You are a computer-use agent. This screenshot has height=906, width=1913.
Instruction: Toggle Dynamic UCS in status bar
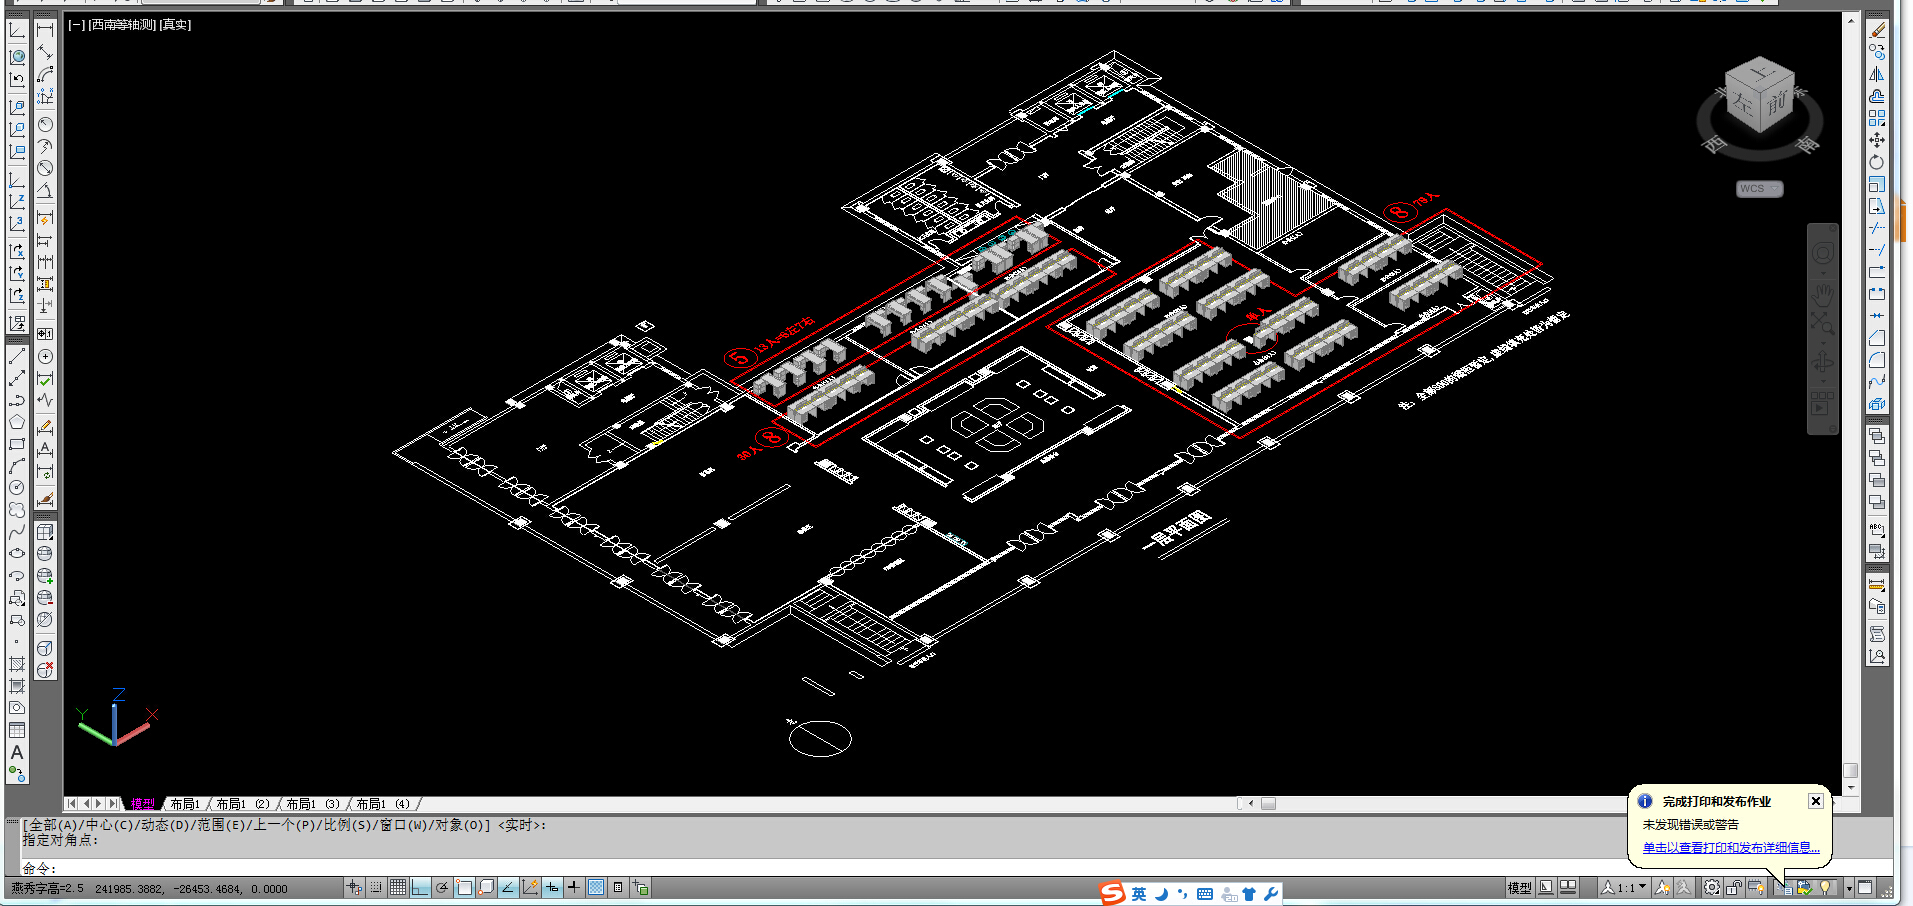click(x=530, y=887)
